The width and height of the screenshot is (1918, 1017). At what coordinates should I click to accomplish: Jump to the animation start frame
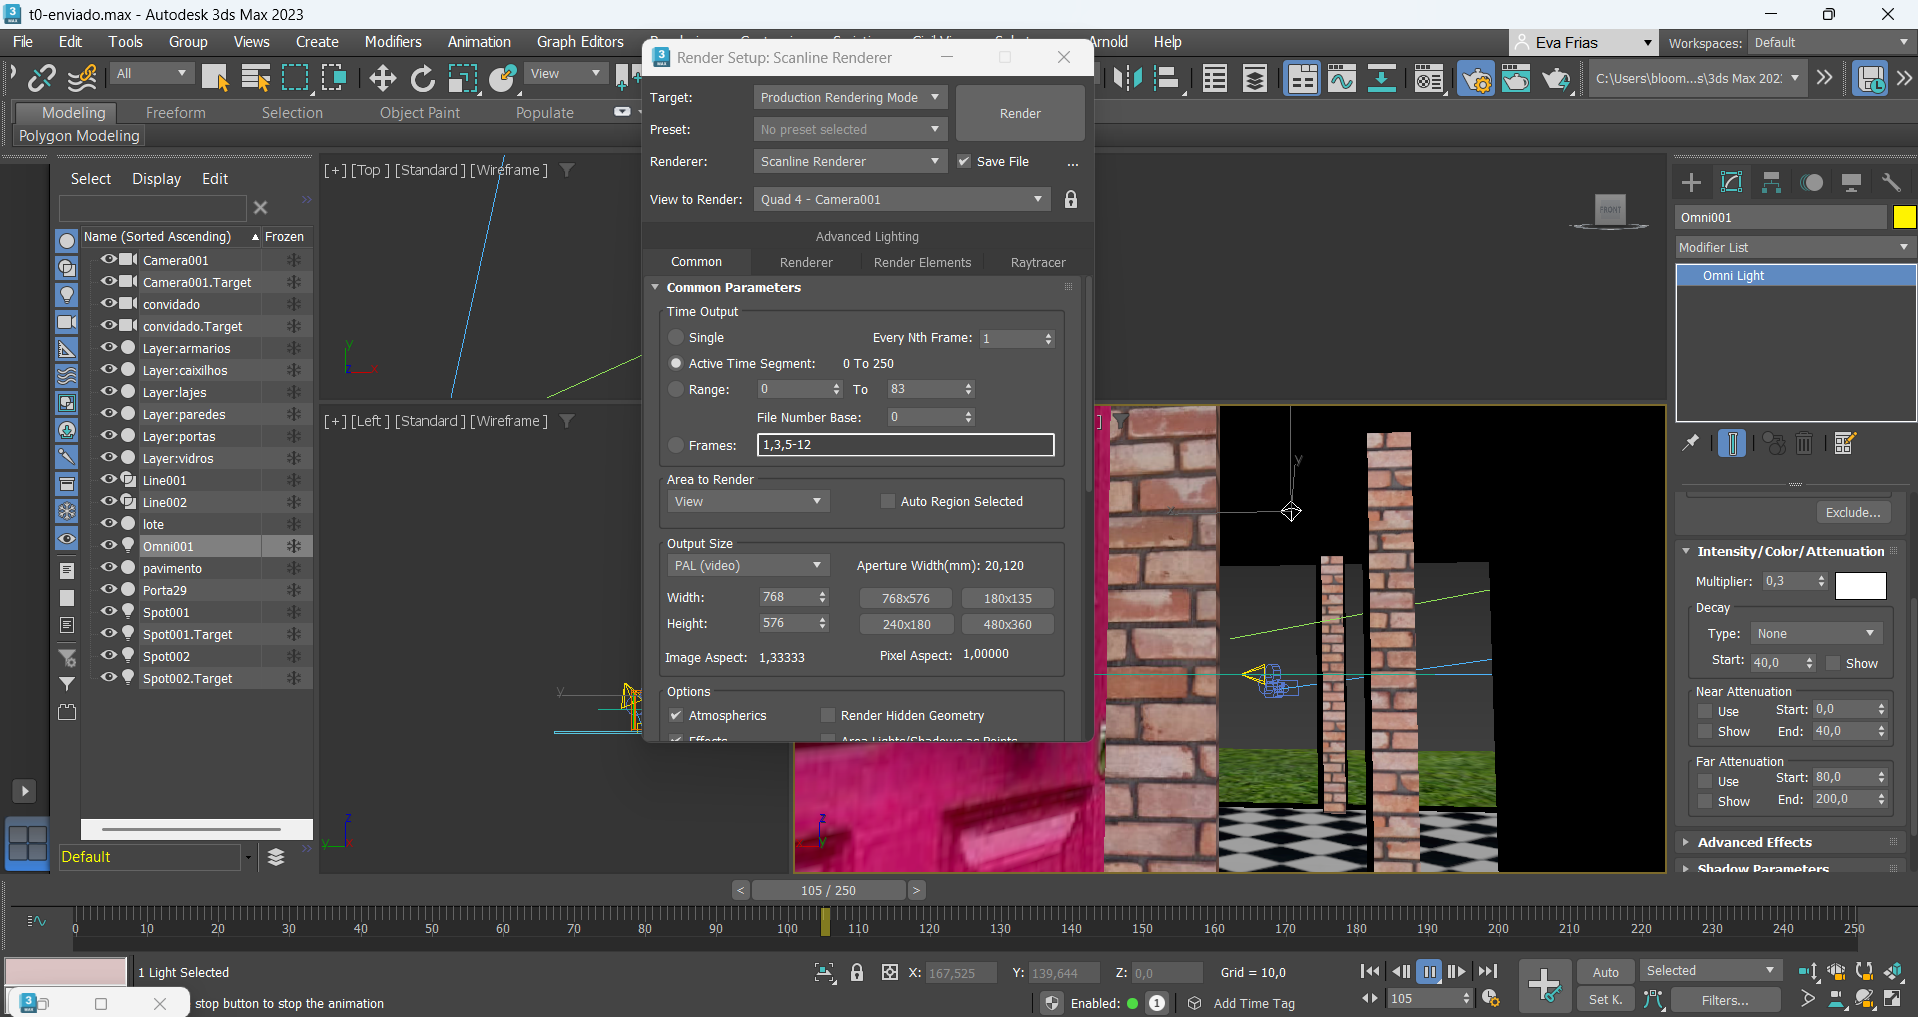tap(1370, 971)
